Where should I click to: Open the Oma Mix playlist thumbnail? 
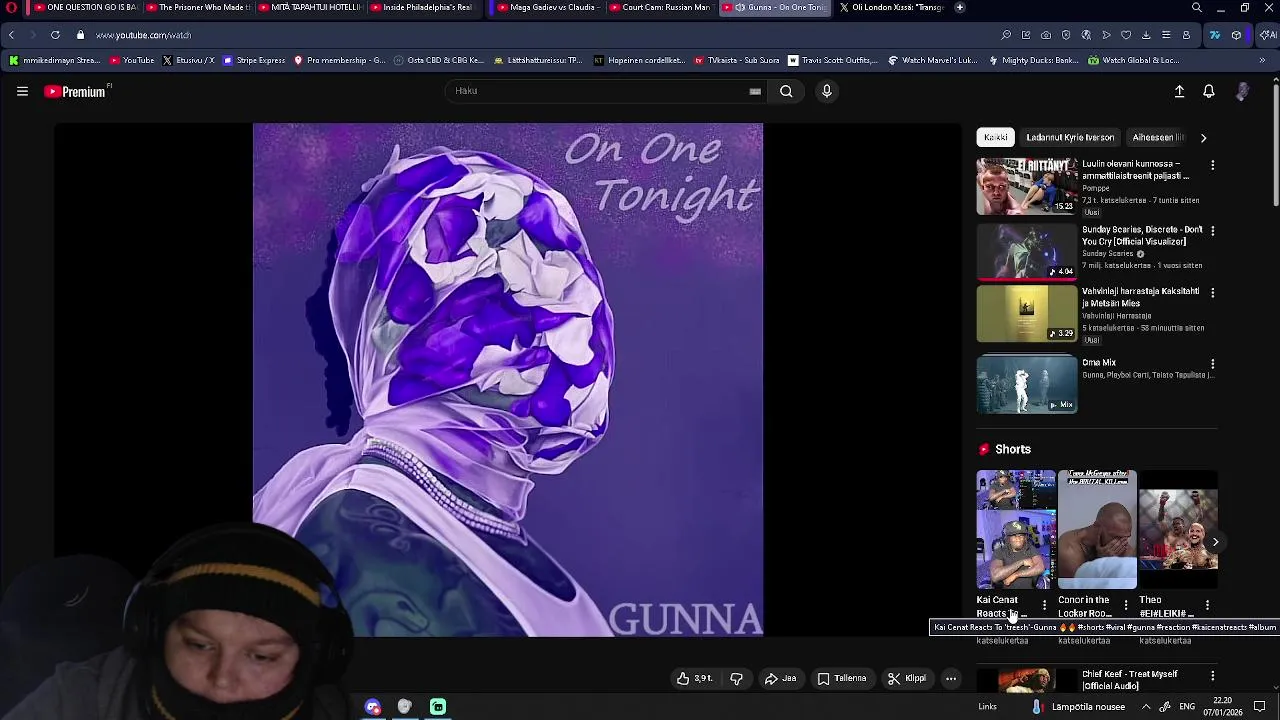[1027, 384]
